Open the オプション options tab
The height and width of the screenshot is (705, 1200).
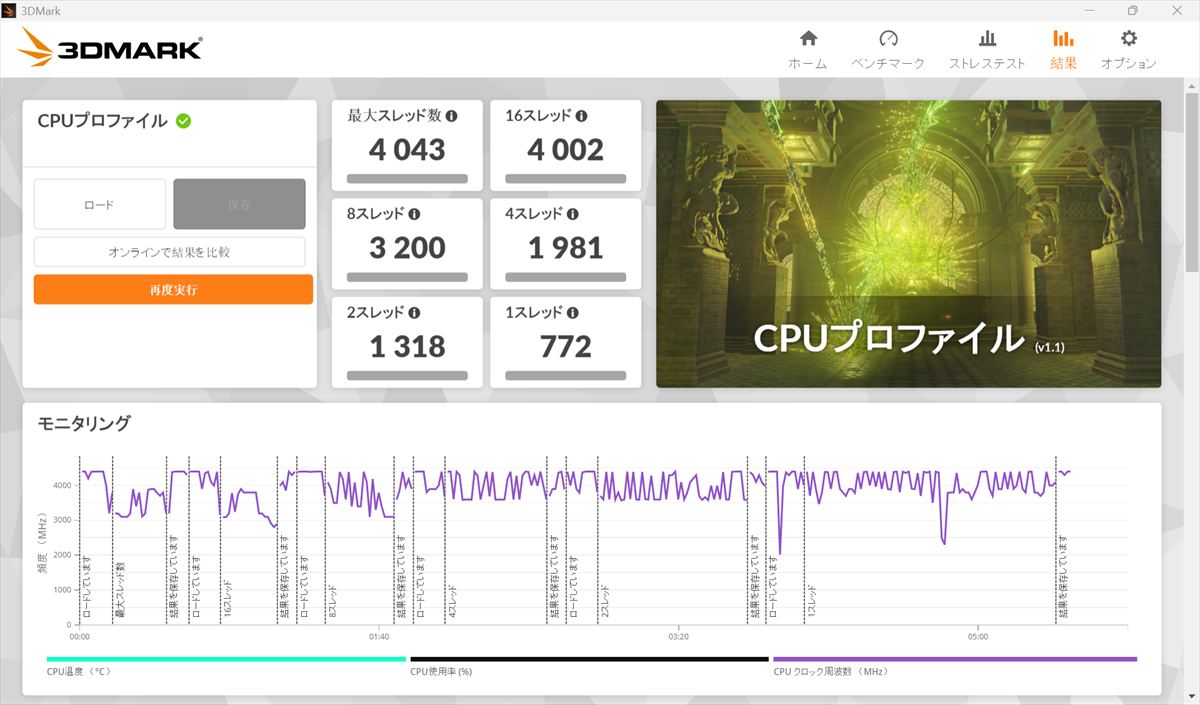(x=1128, y=49)
